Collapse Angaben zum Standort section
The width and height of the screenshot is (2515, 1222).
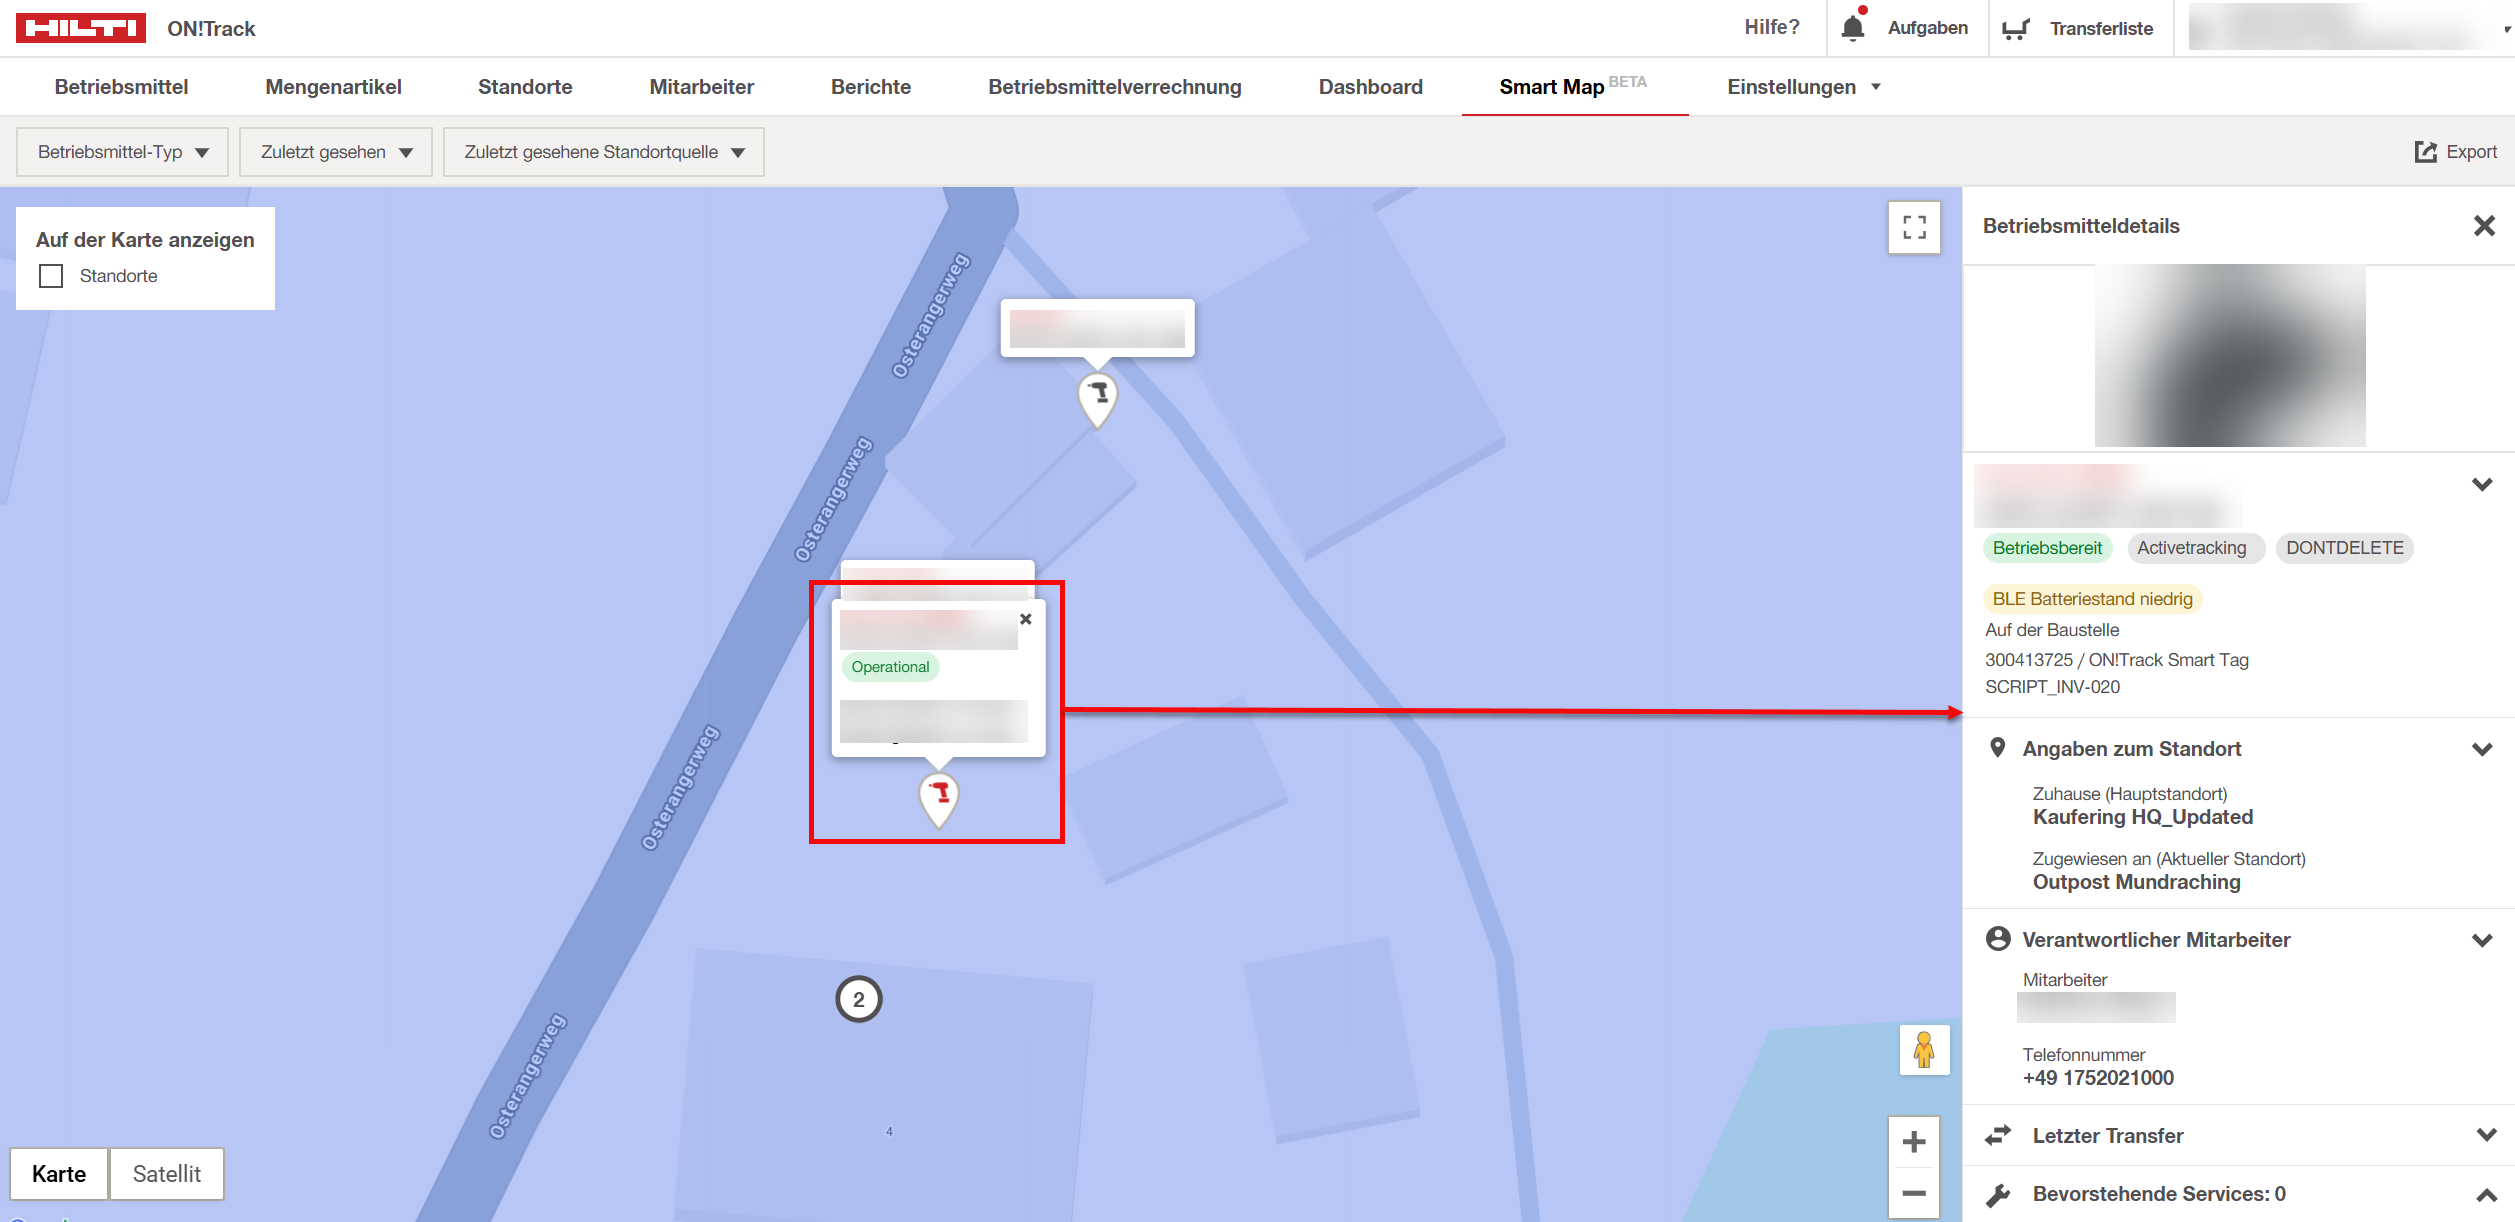coord(2482,749)
